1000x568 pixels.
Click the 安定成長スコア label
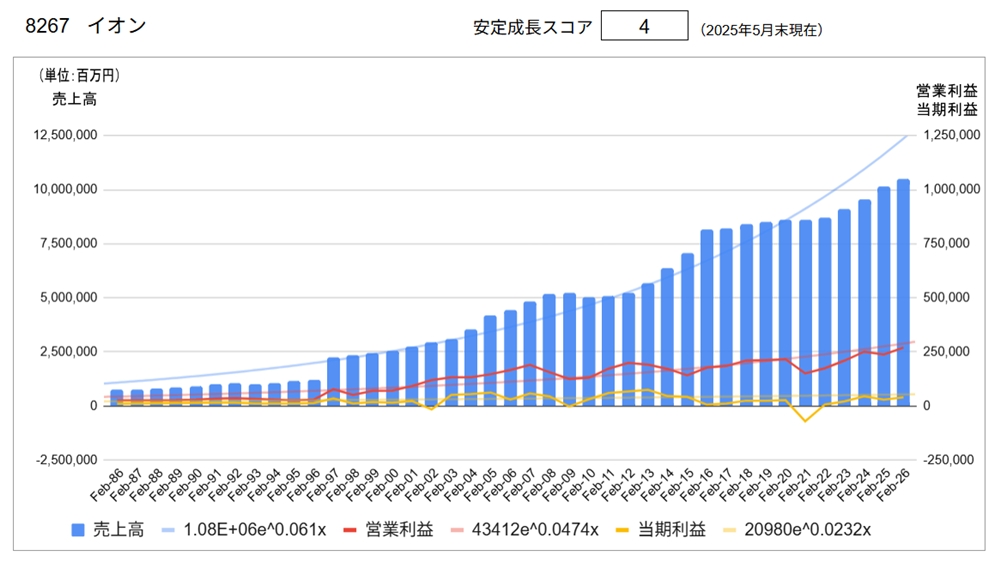tap(533, 27)
